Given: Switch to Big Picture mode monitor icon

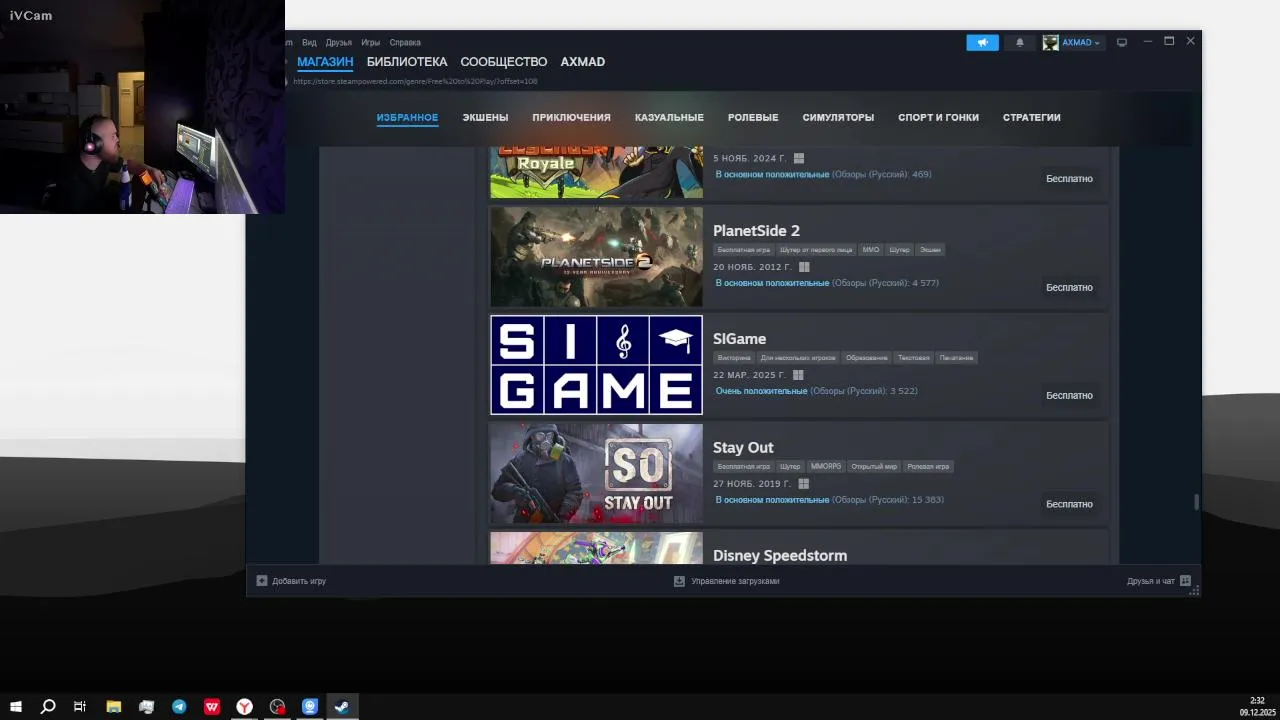Looking at the screenshot, I should coord(1122,42).
